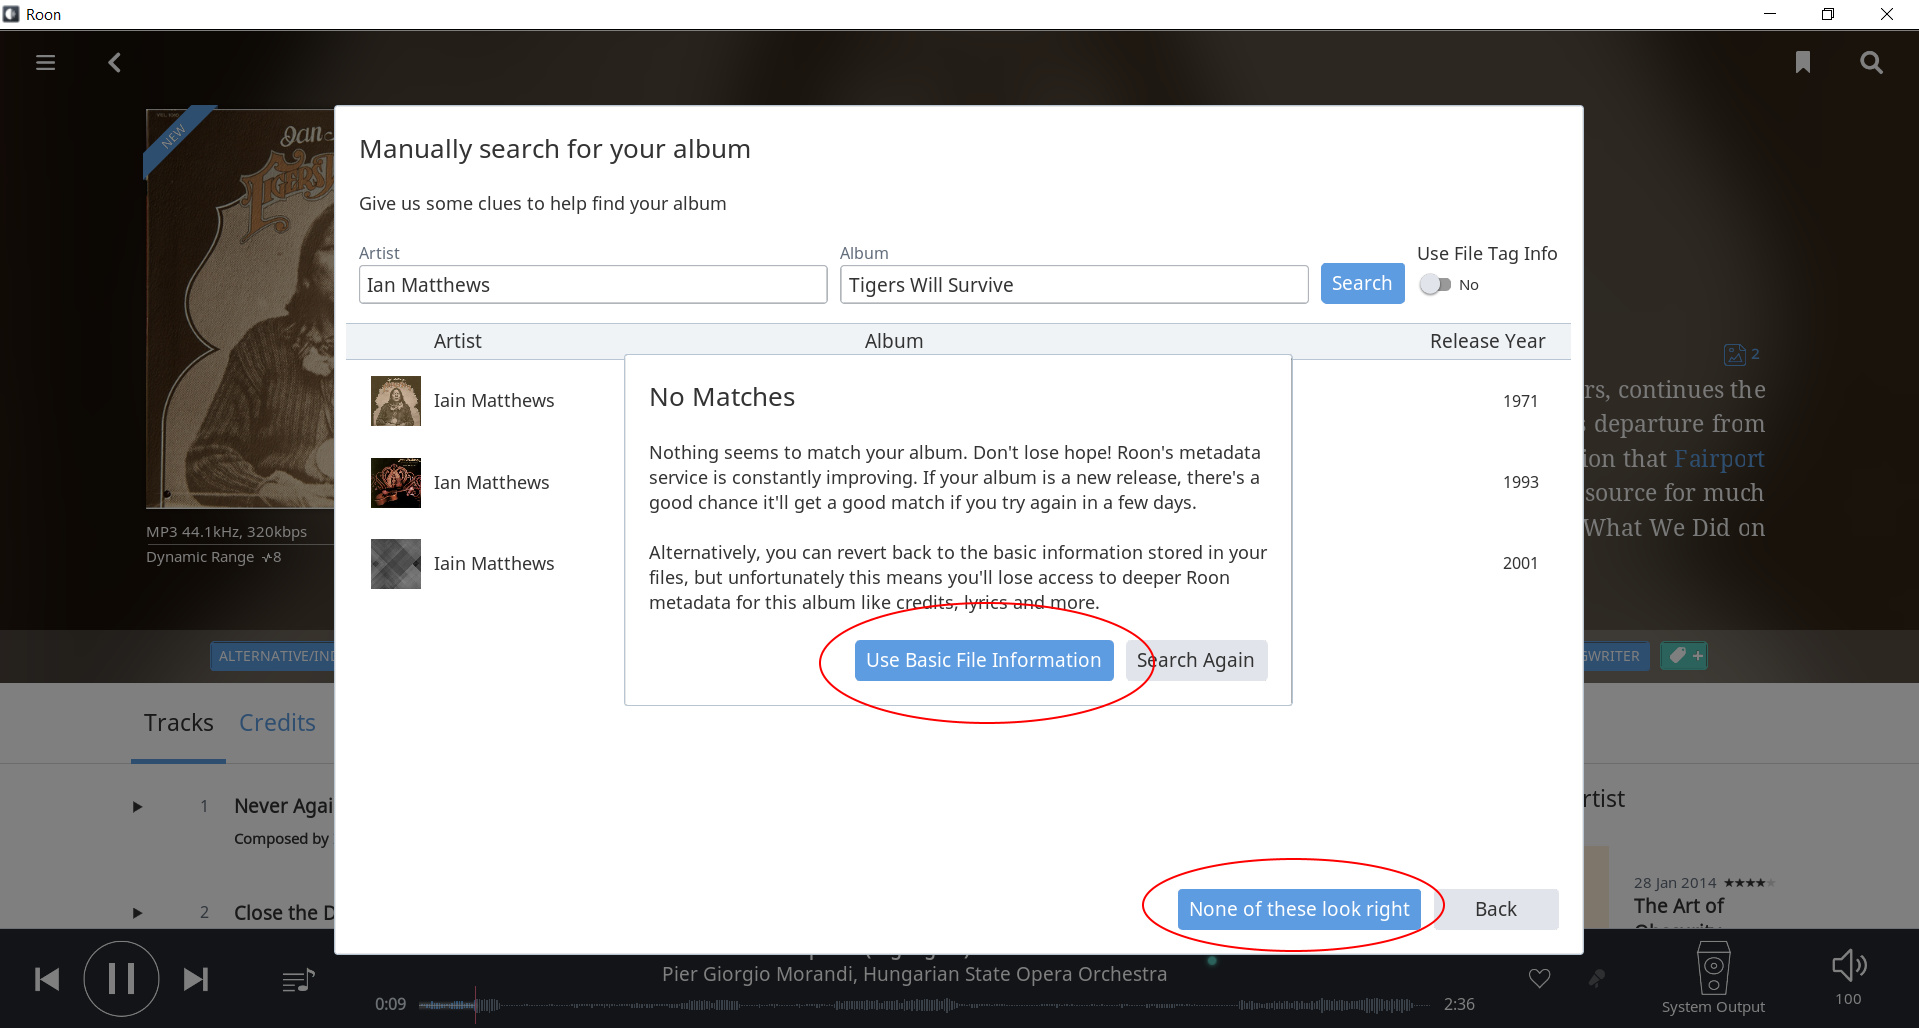Click the Dynamic Range 8 label
This screenshot has height=1028, width=1919.
click(x=214, y=557)
